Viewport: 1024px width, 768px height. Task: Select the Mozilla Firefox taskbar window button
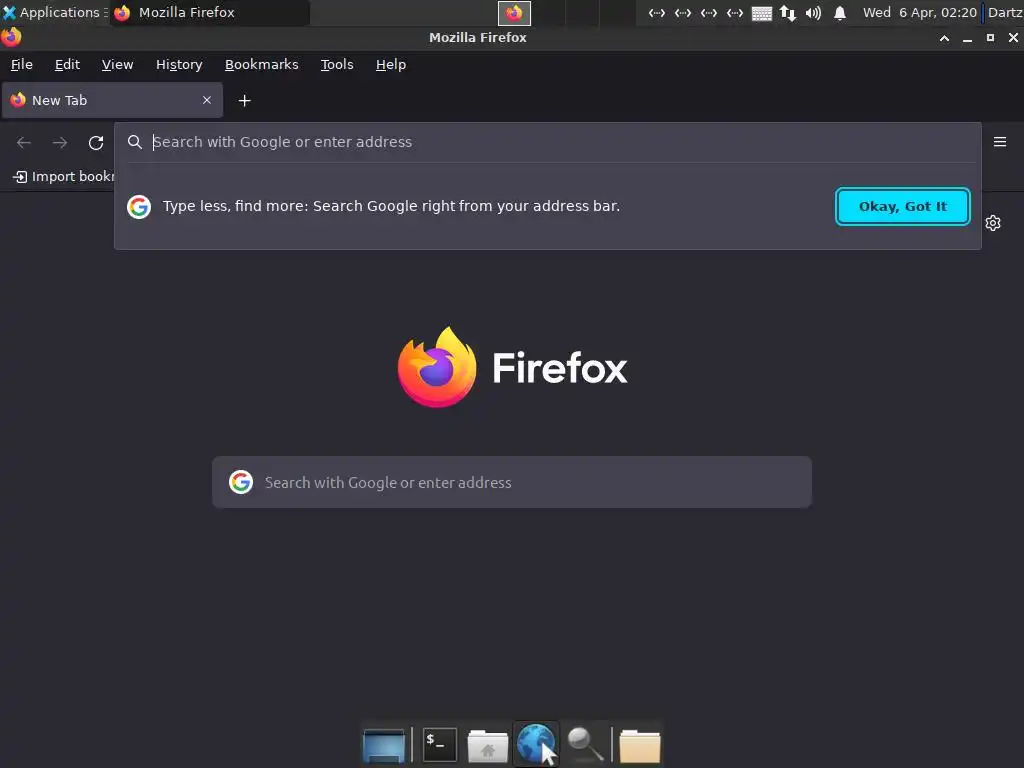coord(209,12)
